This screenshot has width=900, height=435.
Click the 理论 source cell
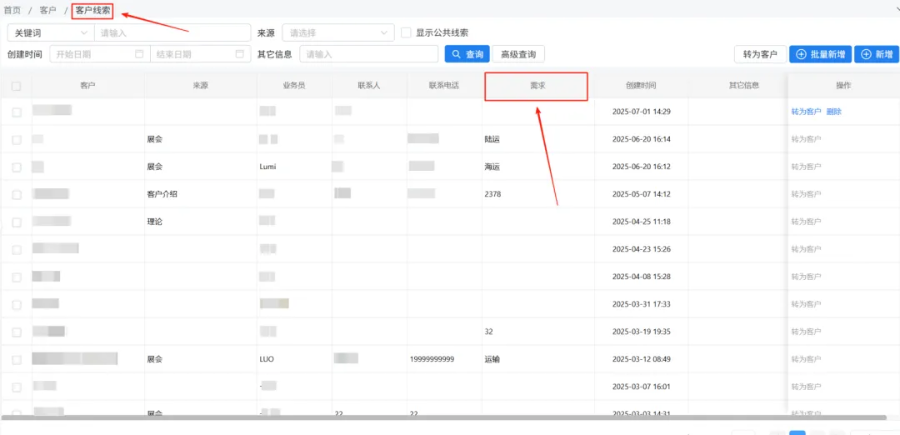click(x=154, y=222)
